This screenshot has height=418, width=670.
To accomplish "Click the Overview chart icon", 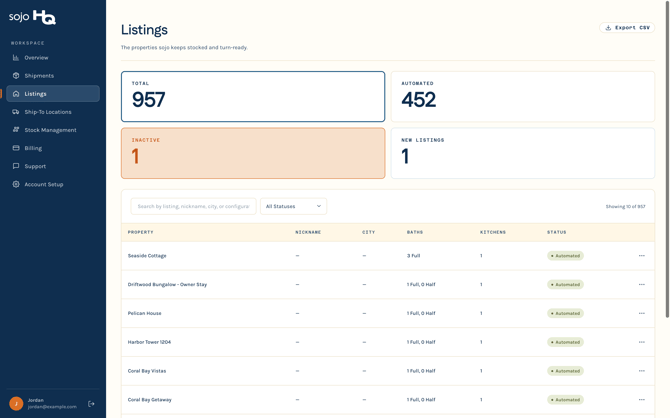I will click(x=16, y=58).
